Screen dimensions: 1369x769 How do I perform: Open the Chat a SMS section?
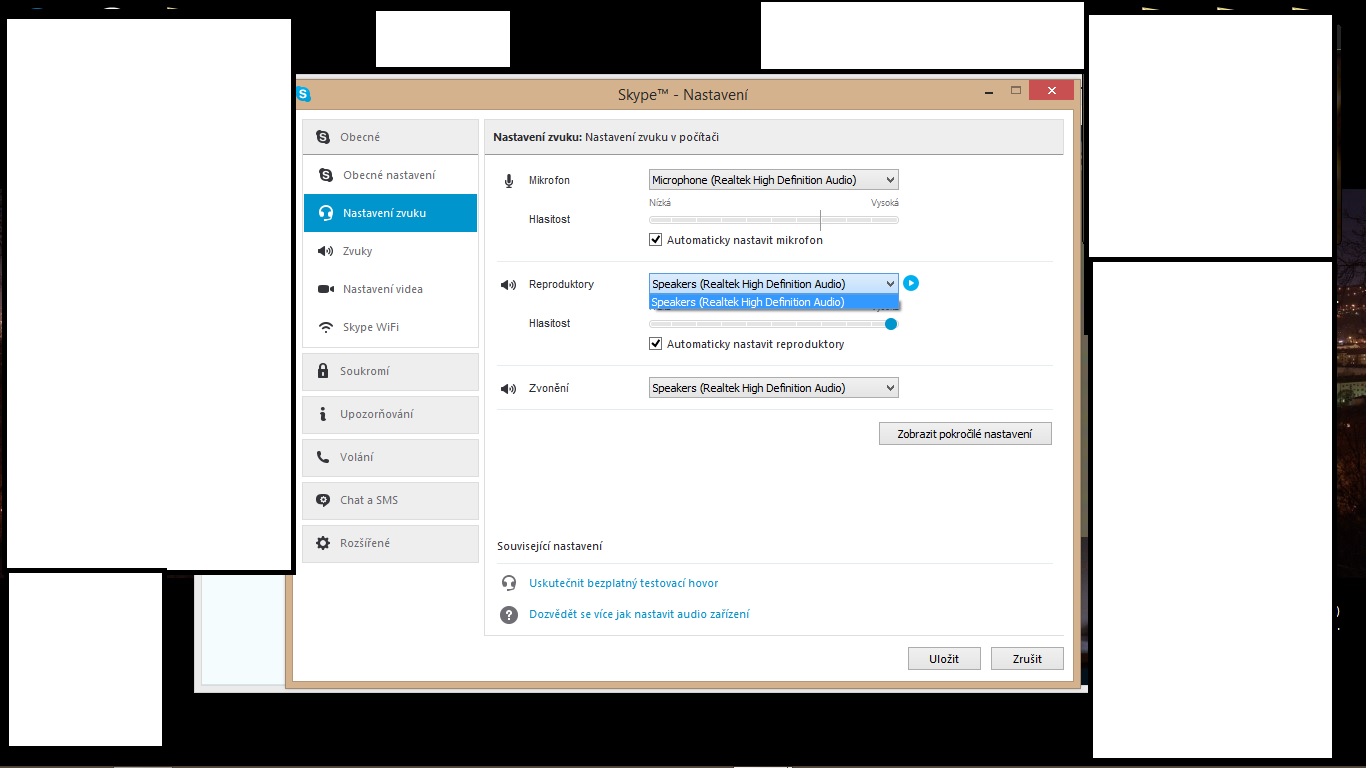point(391,500)
